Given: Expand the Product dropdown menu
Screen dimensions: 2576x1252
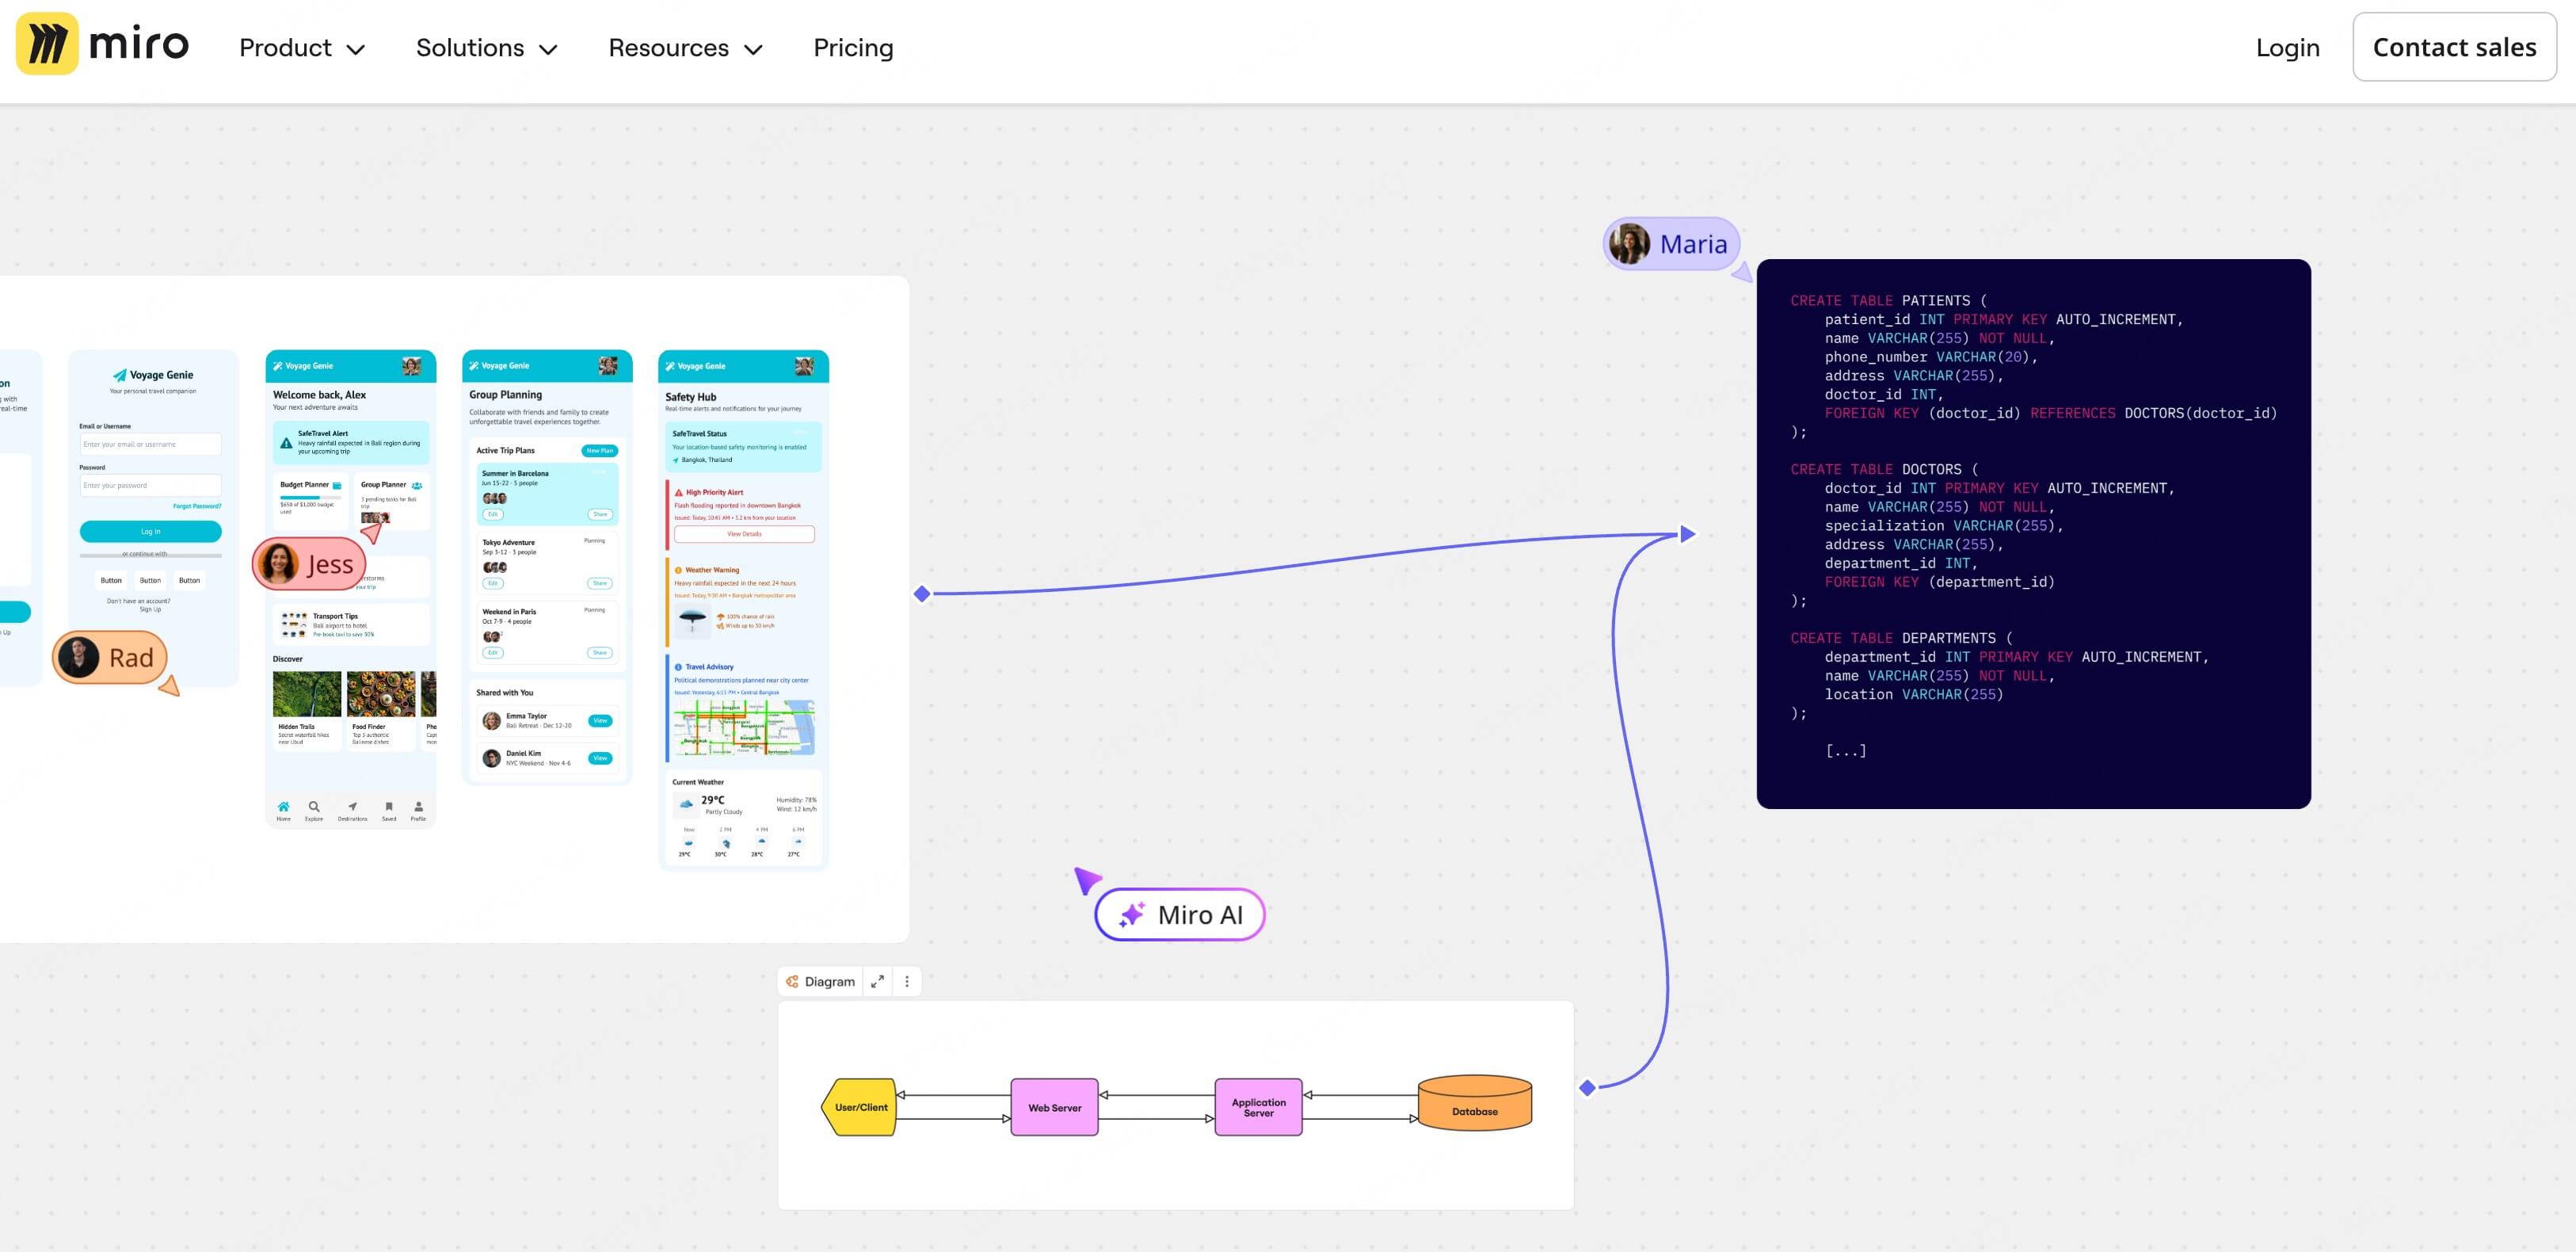Looking at the screenshot, I should click(x=301, y=48).
